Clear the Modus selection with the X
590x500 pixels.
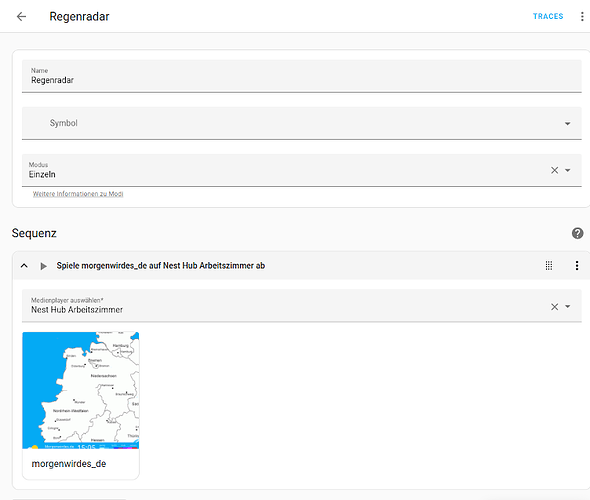(x=554, y=170)
